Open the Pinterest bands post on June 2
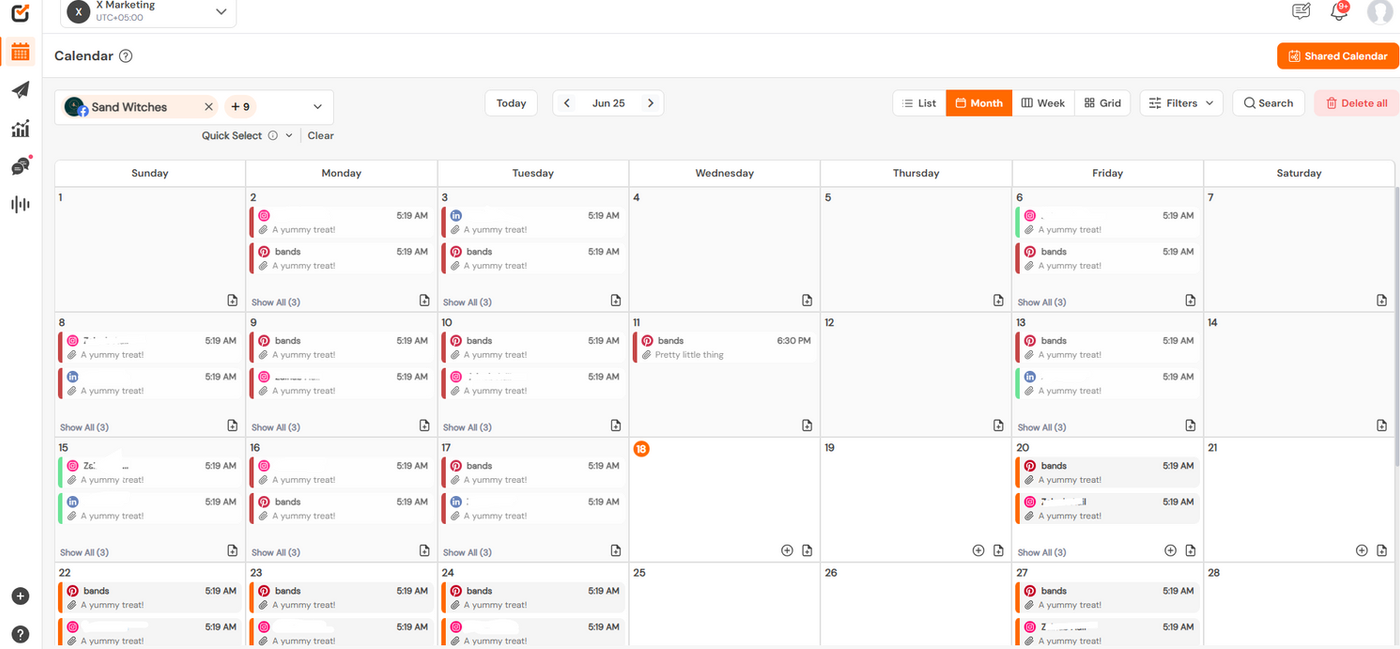The width and height of the screenshot is (1400, 649). coord(341,258)
